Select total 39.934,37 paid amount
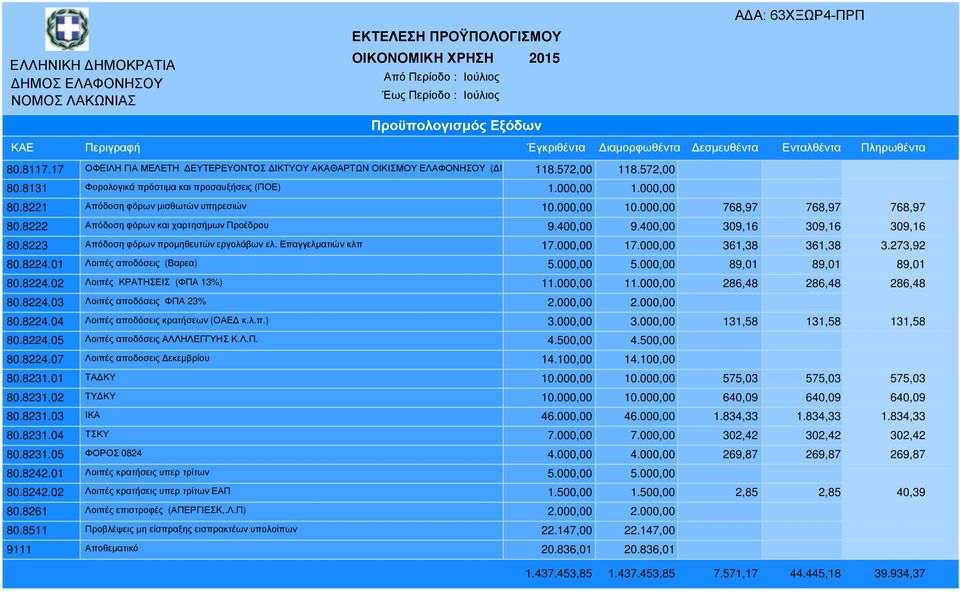960x593 pixels. (900, 574)
